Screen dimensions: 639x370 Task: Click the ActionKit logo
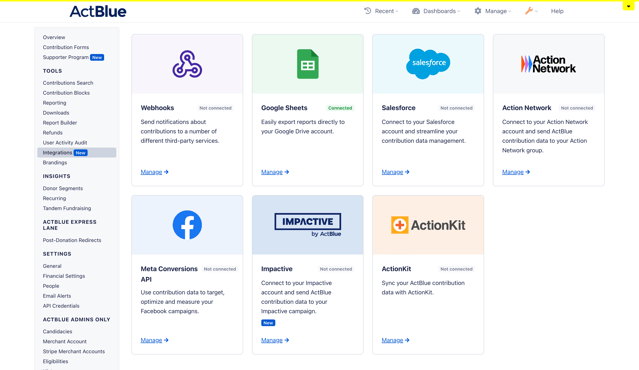click(x=428, y=225)
